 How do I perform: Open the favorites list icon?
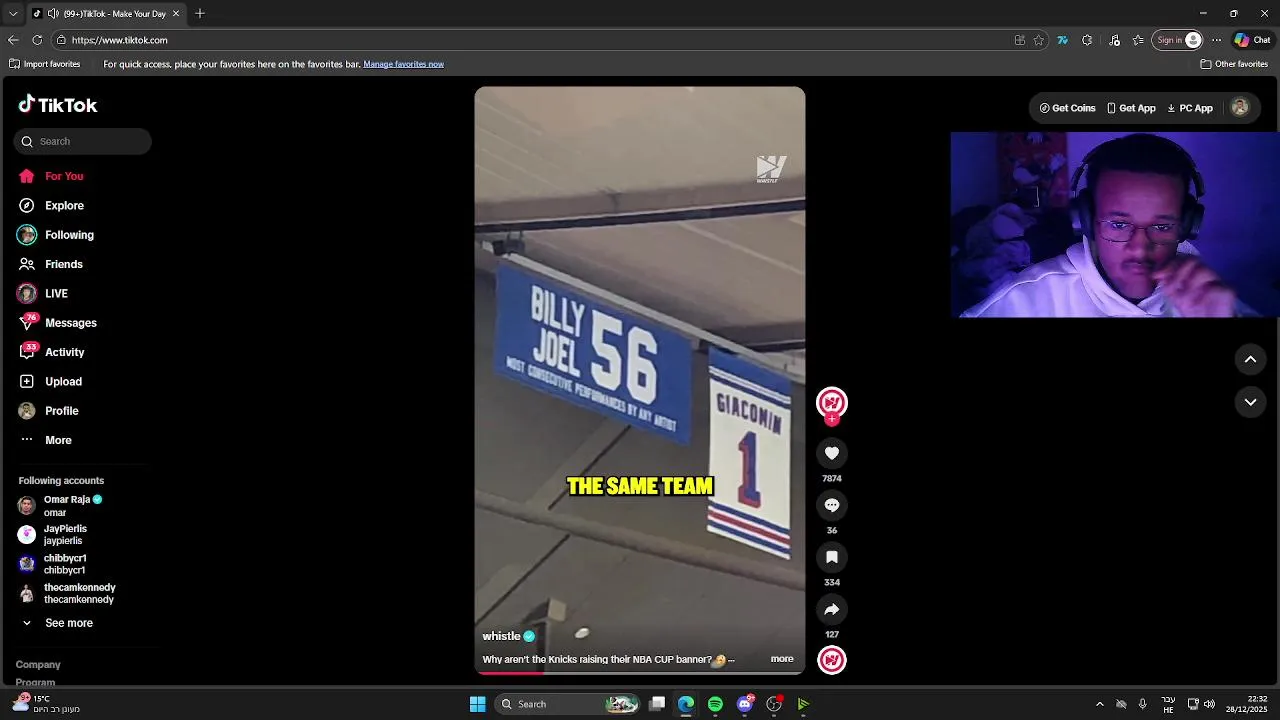tap(1138, 40)
